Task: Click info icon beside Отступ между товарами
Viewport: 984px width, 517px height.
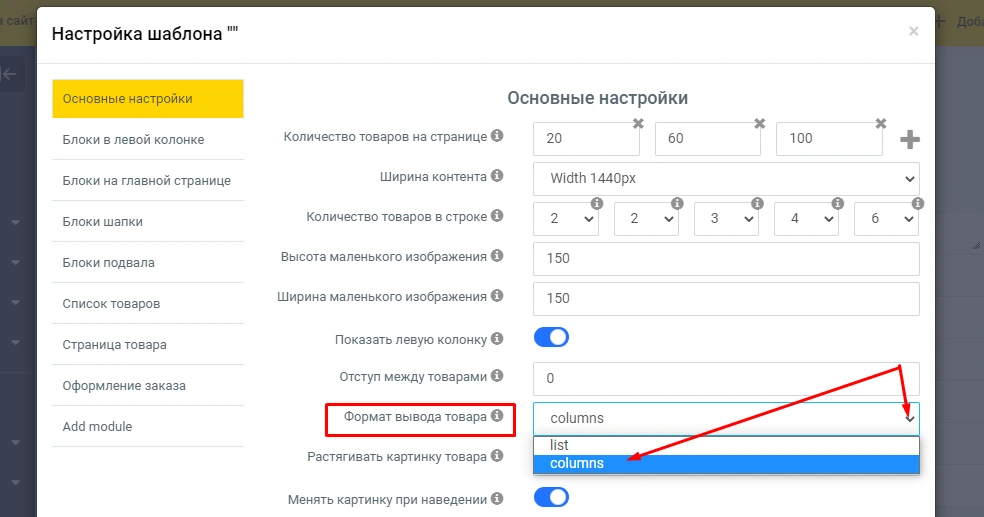Action: tap(497, 376)
